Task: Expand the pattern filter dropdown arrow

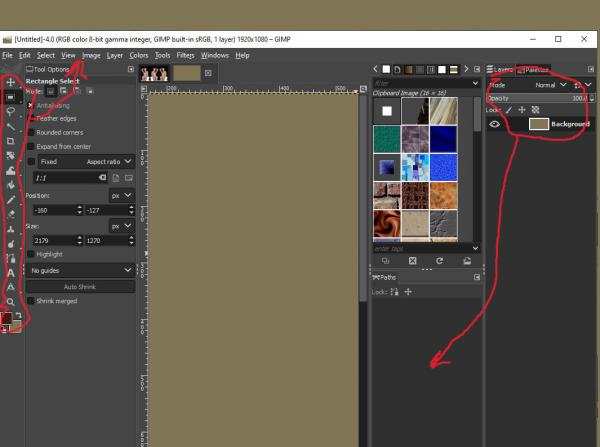Action: pyautogui.click(x=475, y=83)
